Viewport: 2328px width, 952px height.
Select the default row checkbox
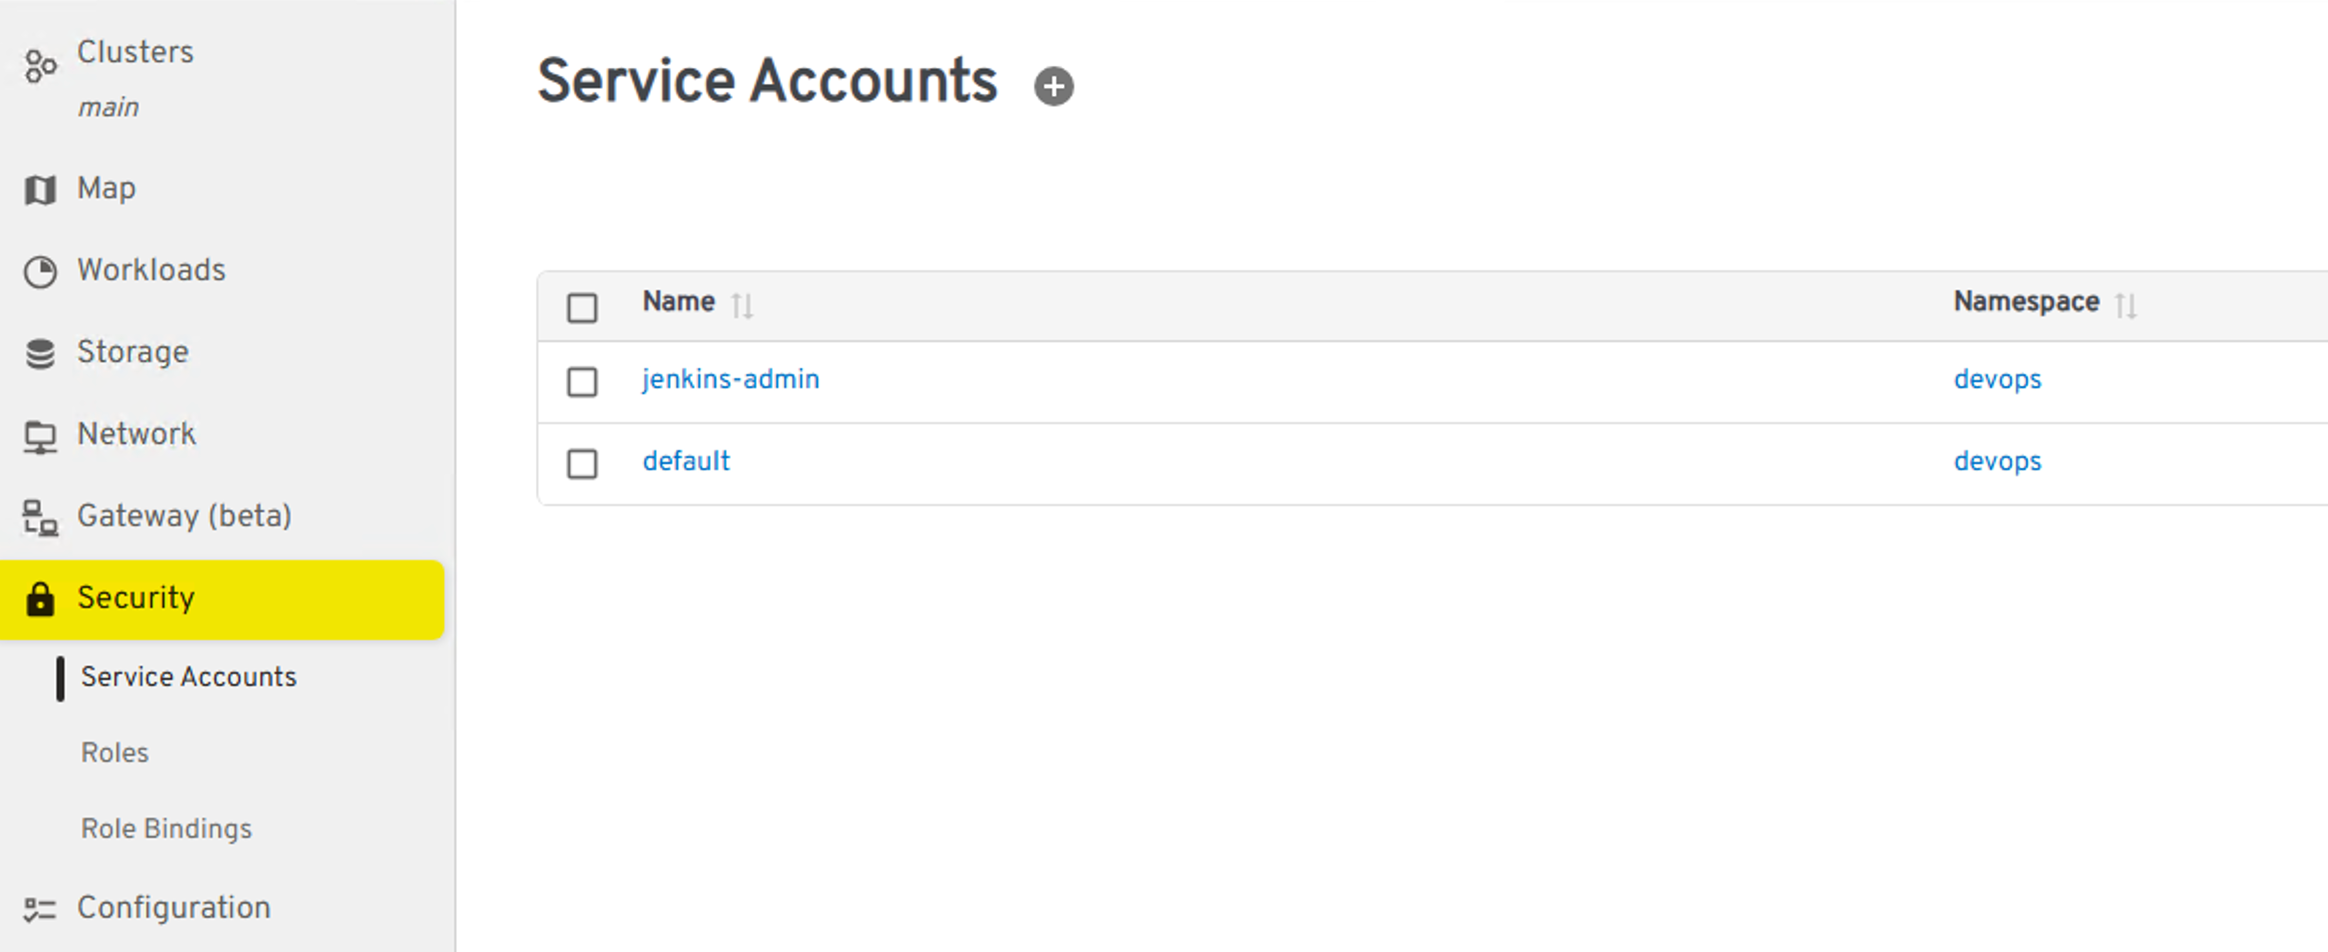pos(582,463)
